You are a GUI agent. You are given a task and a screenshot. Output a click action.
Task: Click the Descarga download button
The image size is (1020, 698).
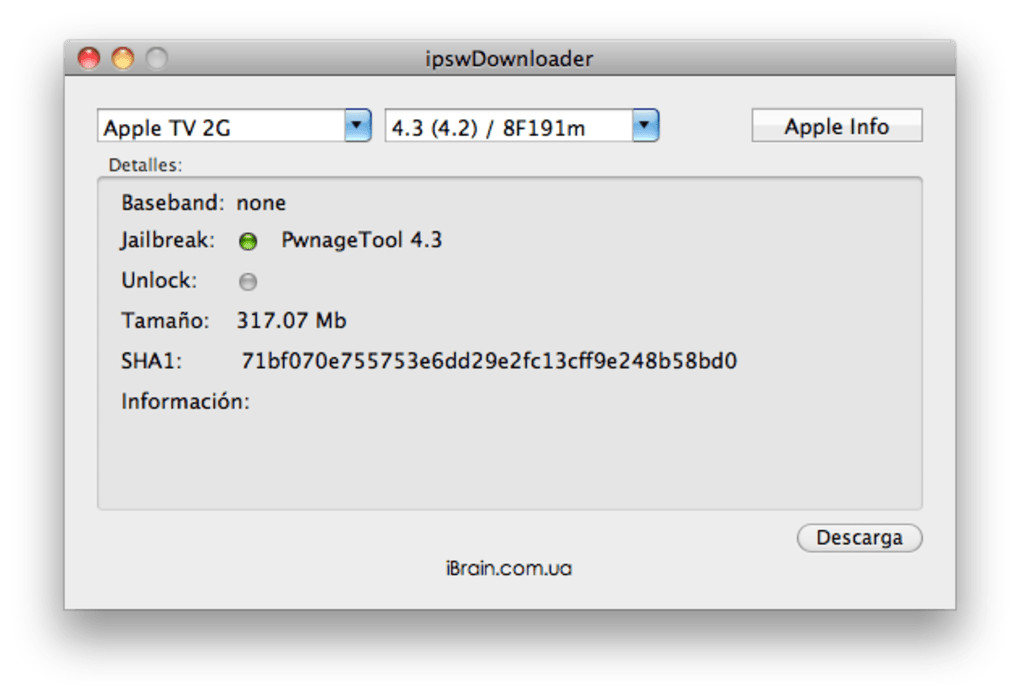pyautogui.click(x=859, y=538)
